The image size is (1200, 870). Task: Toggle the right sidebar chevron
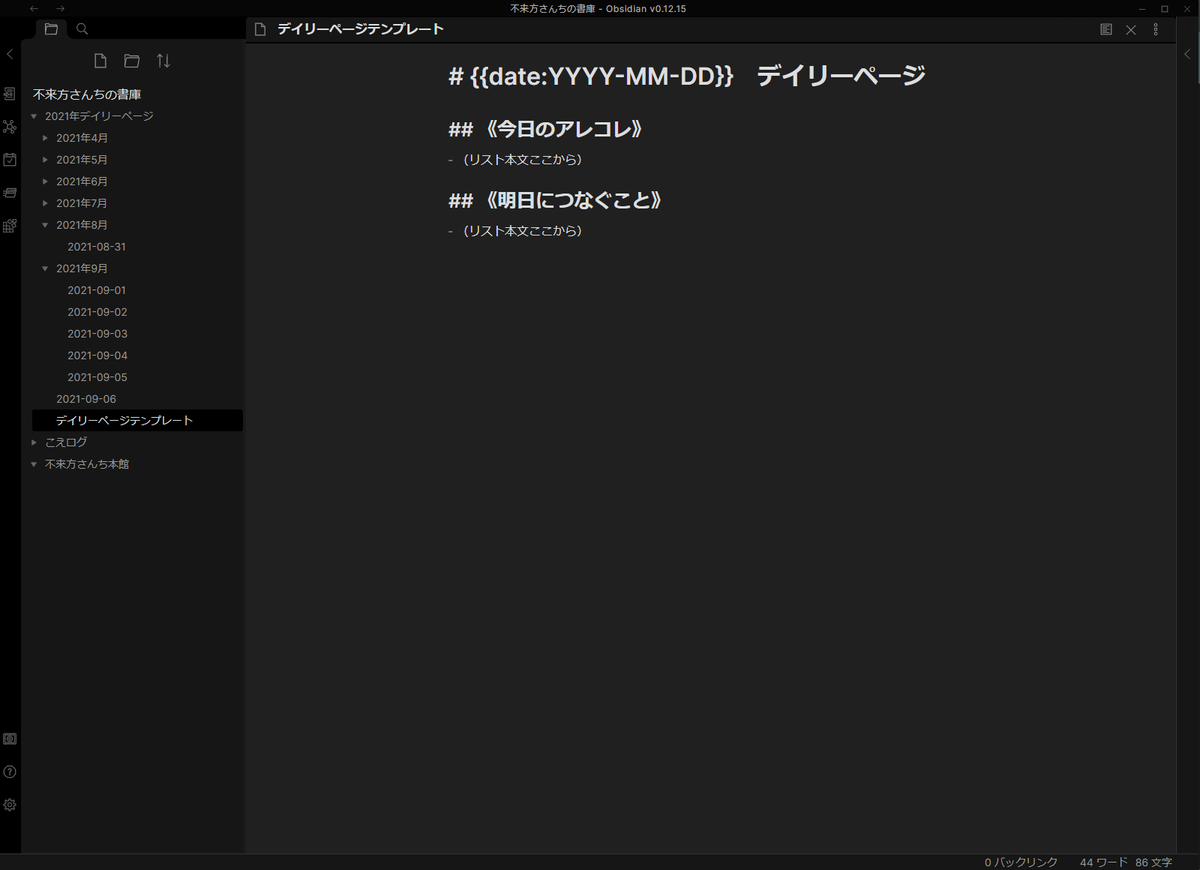[x=1188, y=54]
